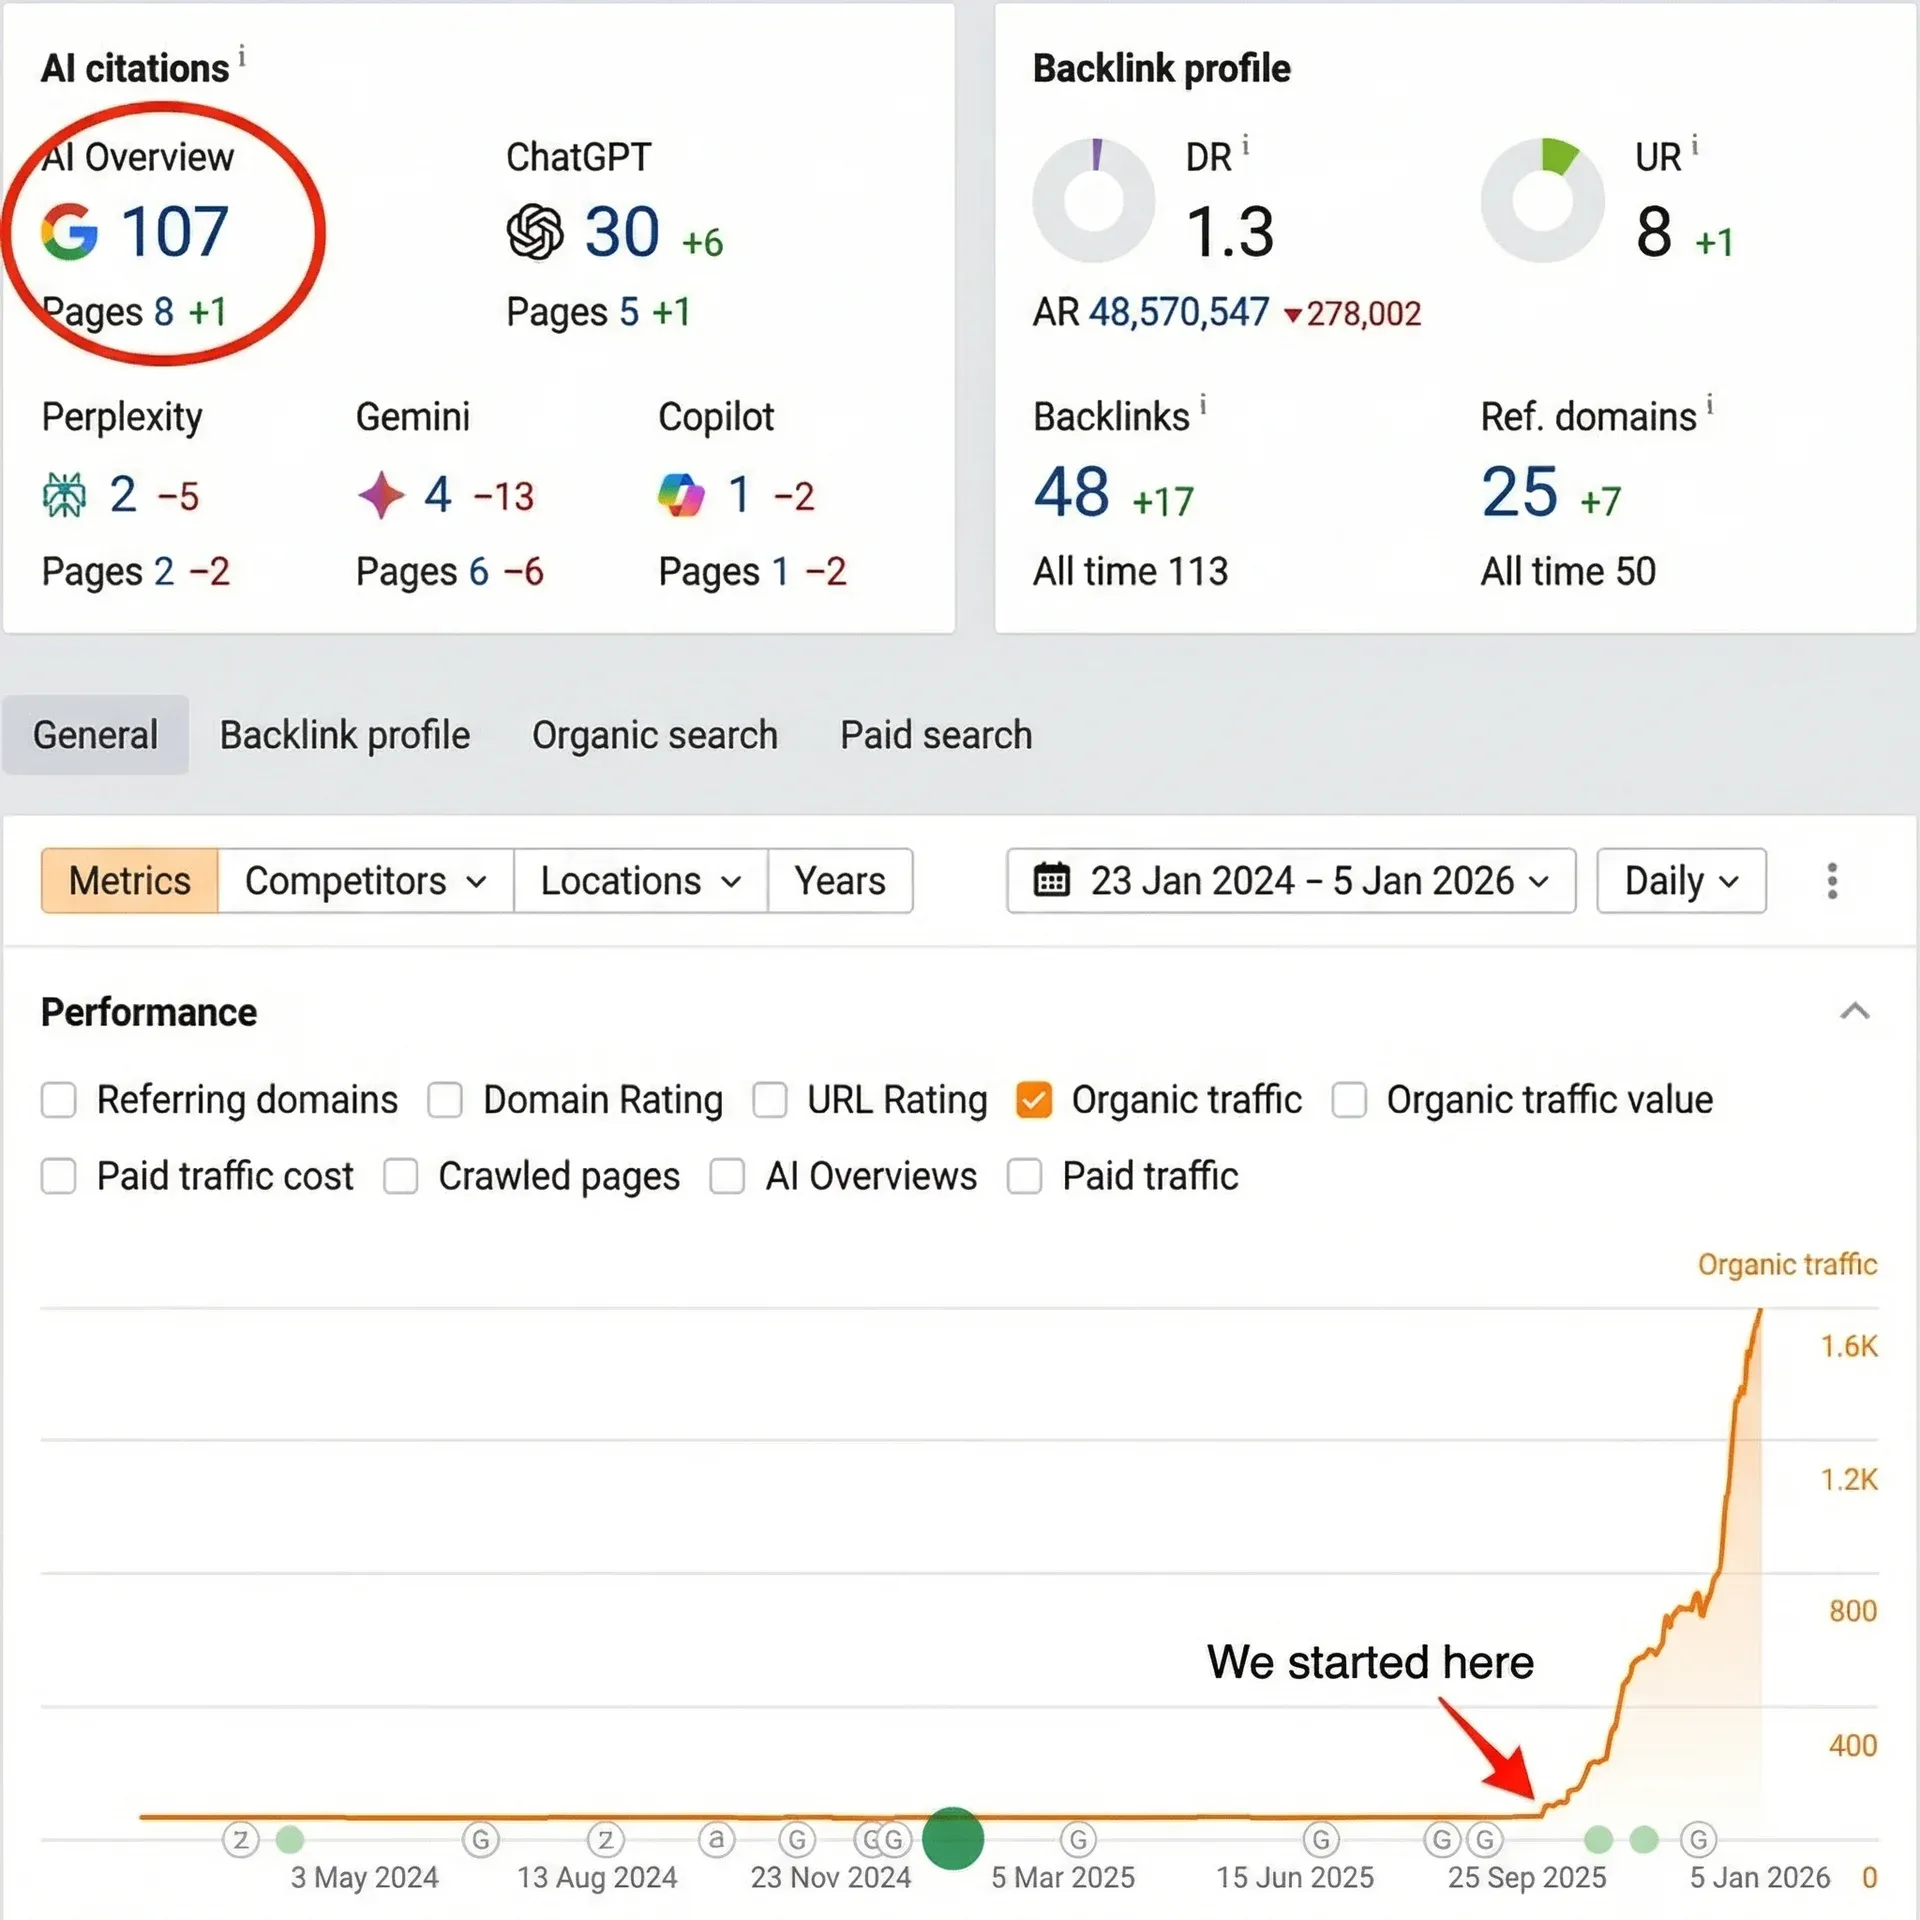Collapse the Performance section chevron

(1855, 1012)
